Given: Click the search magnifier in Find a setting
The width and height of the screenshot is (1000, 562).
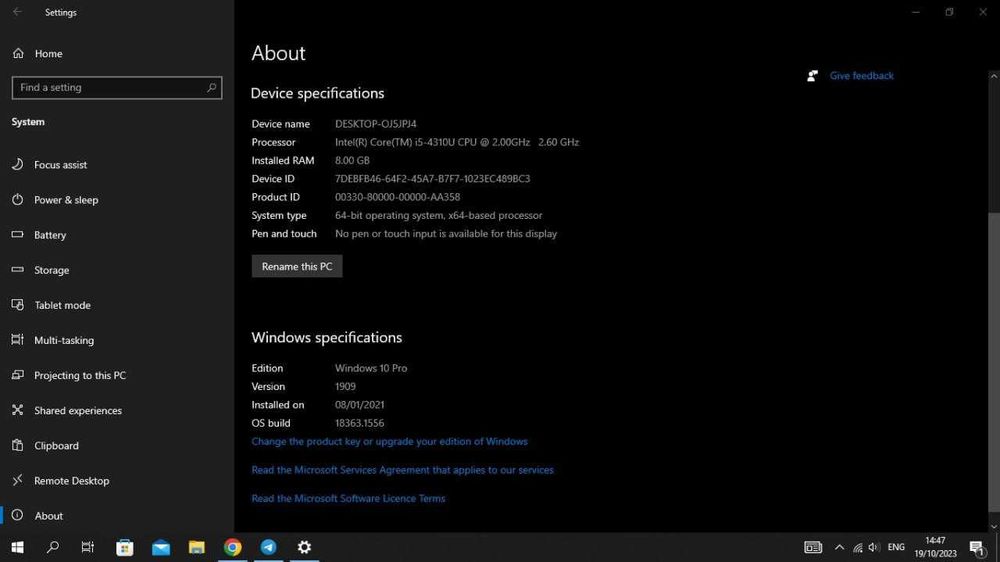Looking at the screenshot, I should click(x=211, y=87).
